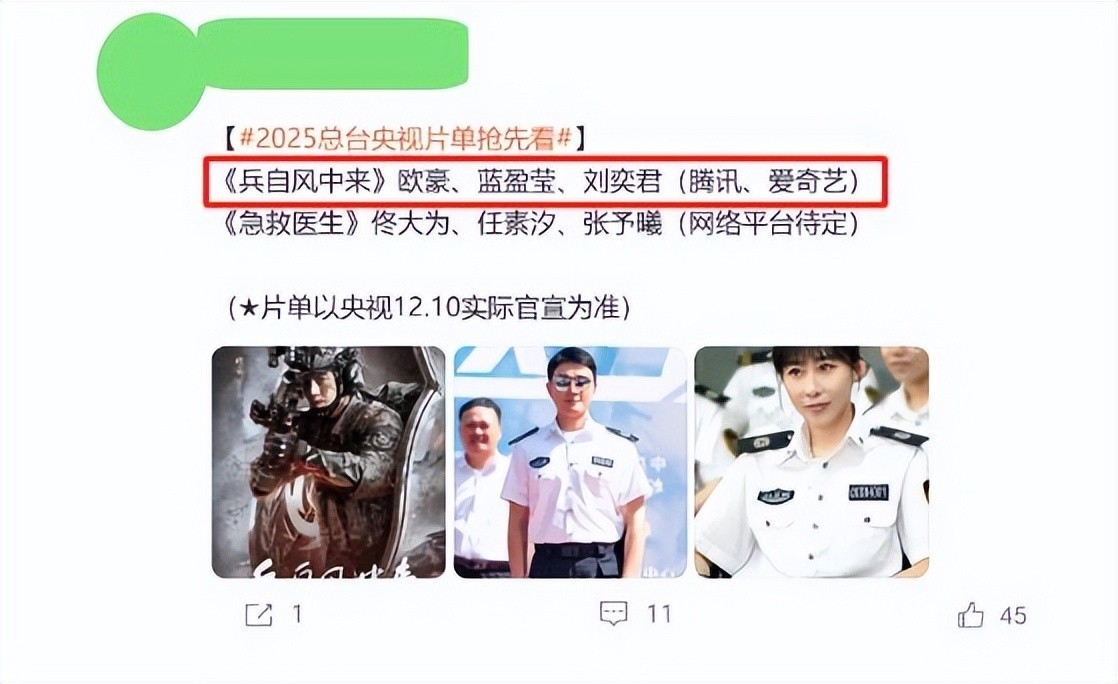Screen dimensions: 1118x684
Task: Open the green circular profile avatar
Action: click(x=150, y=71)
